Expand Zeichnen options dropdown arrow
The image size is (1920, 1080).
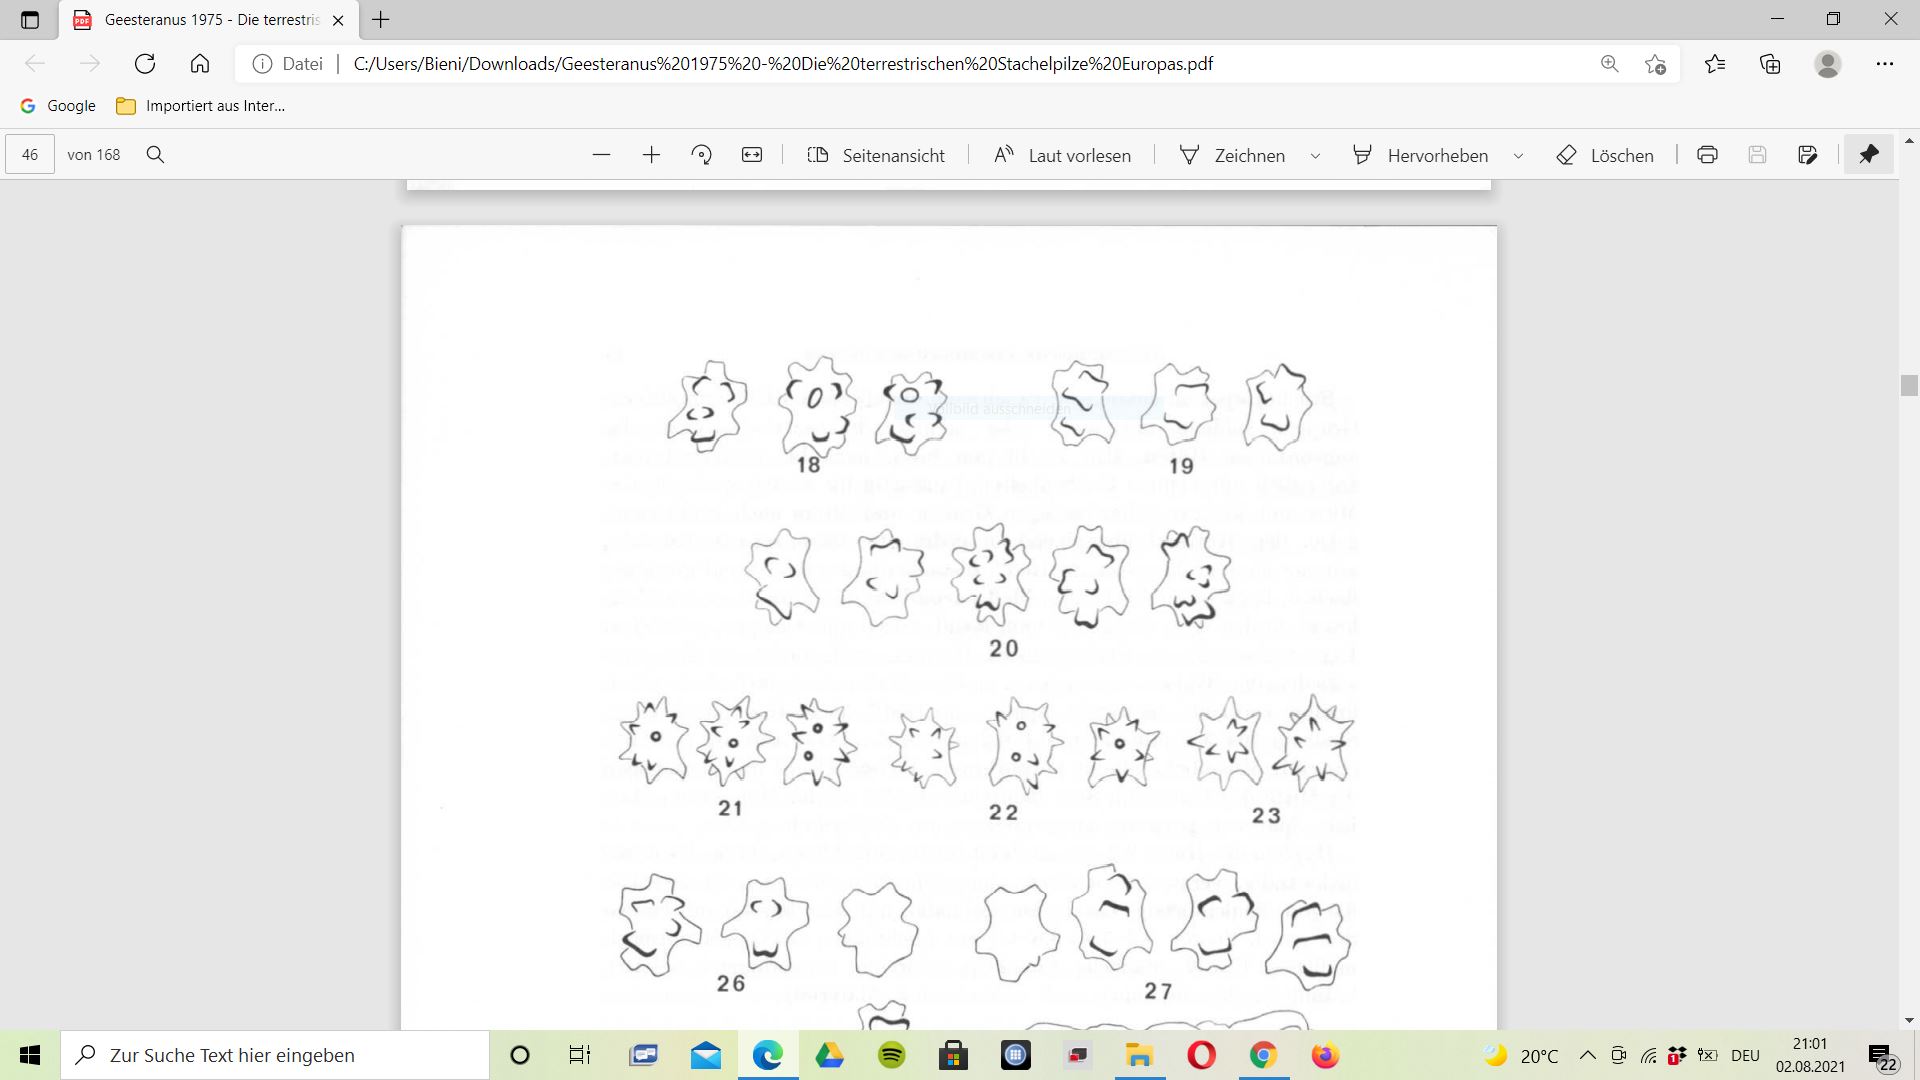(x=1315, y=156)
